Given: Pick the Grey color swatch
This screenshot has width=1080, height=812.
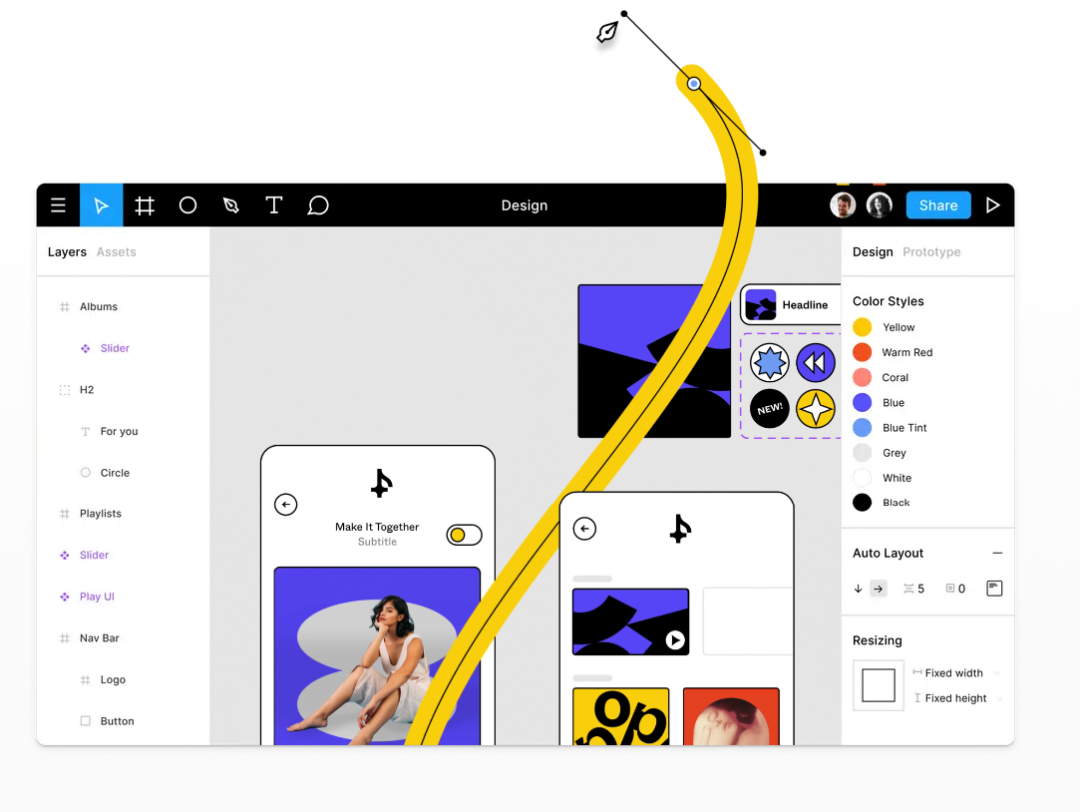Looking at the screenshot, I should point(862,452).
